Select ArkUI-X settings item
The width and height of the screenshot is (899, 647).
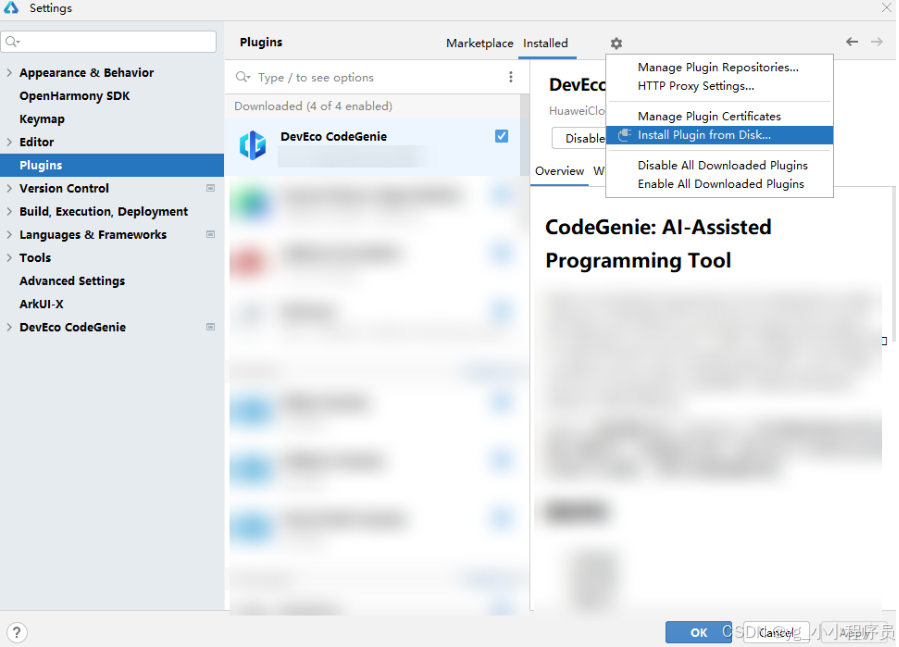tap(41, 304)
